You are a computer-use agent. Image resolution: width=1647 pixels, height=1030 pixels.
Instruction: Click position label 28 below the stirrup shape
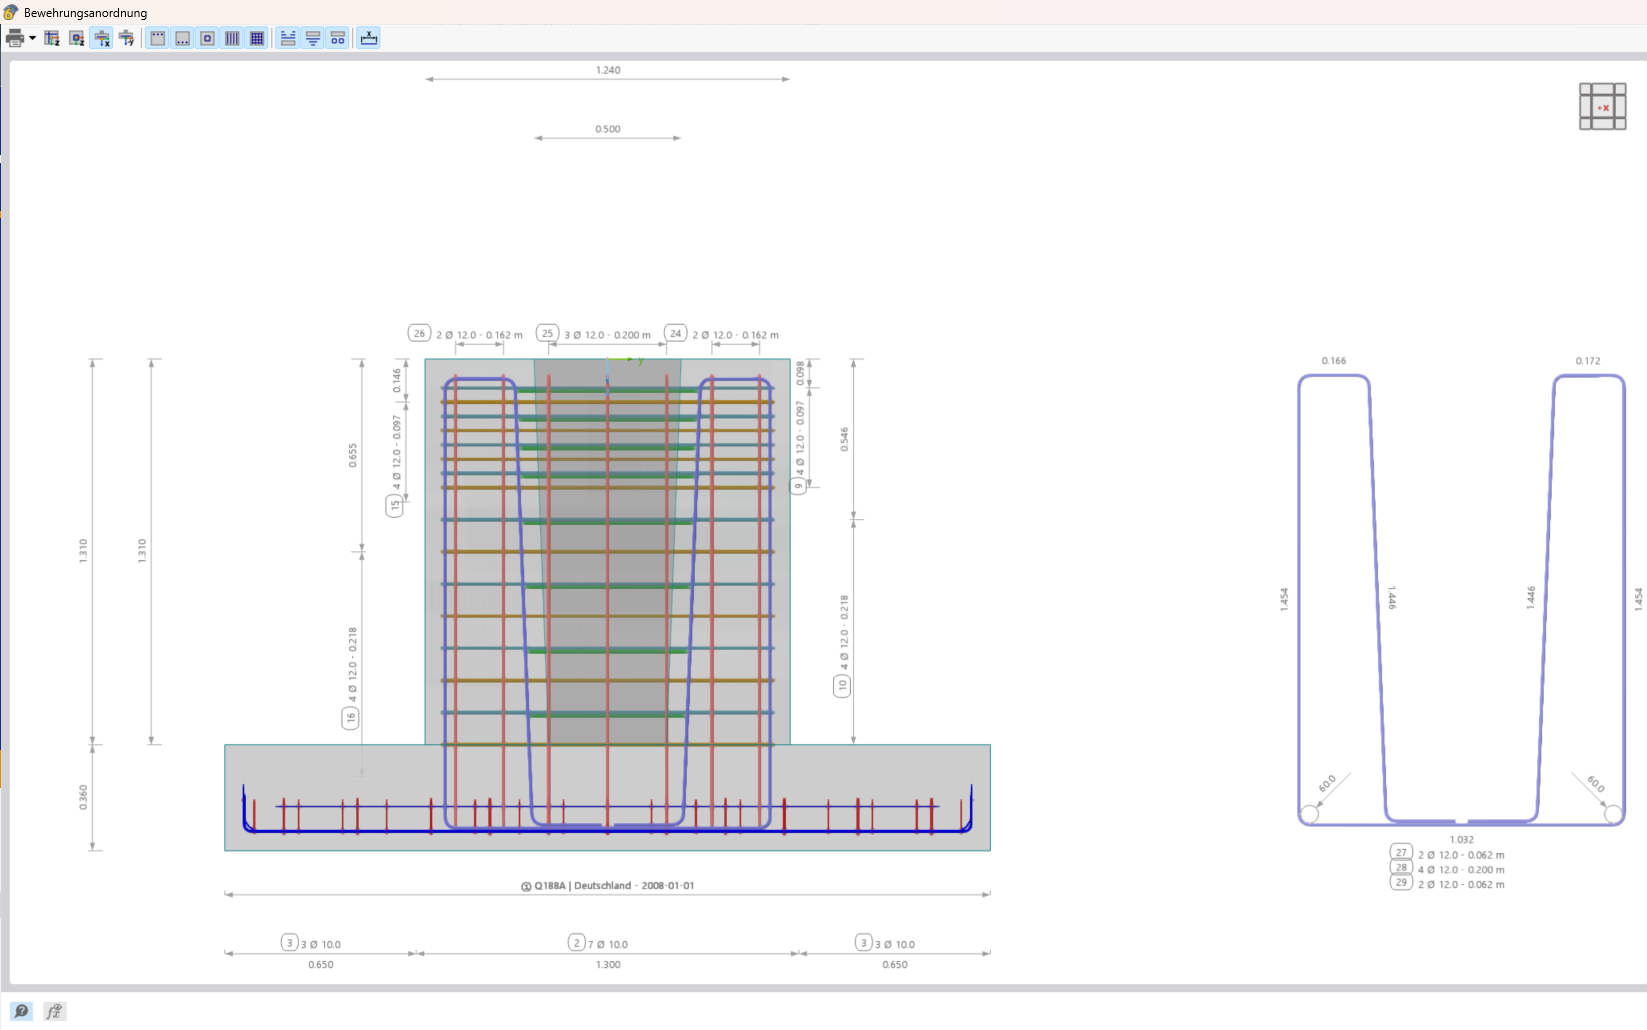(1402, 869)
